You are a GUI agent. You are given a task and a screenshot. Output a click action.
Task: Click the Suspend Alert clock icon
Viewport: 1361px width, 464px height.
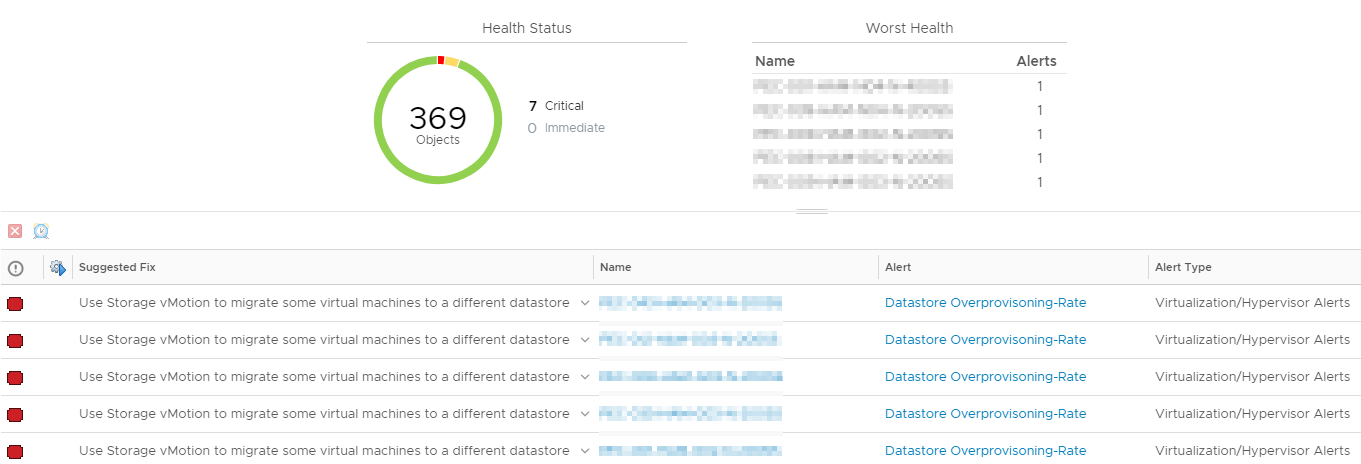tap(41, 231)
